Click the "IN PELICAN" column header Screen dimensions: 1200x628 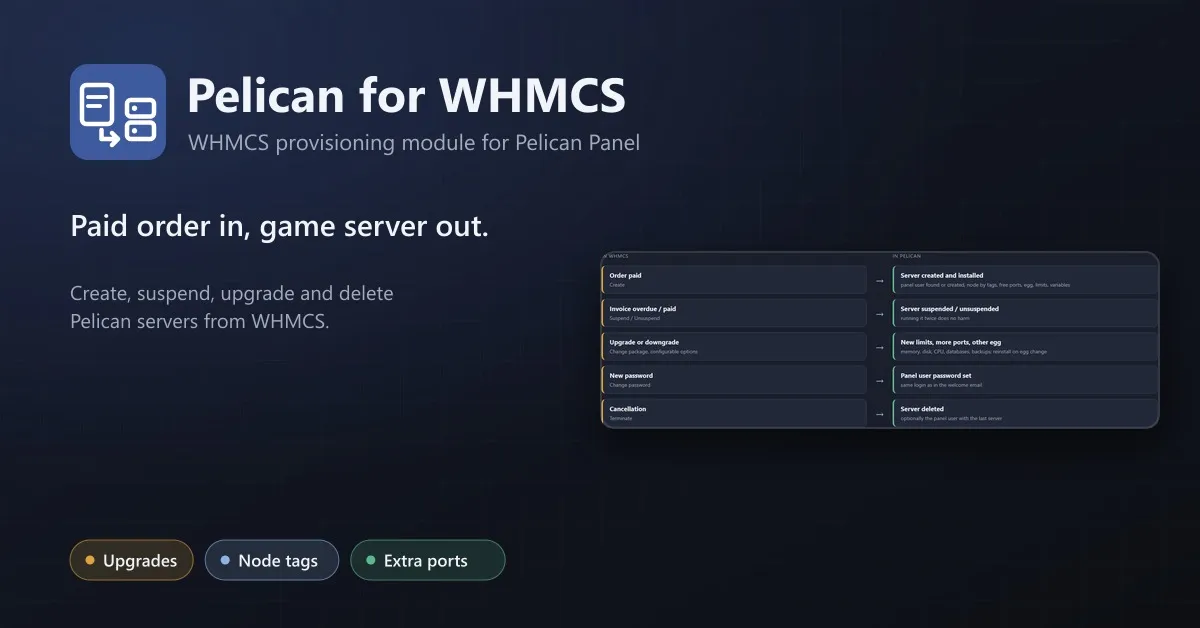tap(908, 256)
